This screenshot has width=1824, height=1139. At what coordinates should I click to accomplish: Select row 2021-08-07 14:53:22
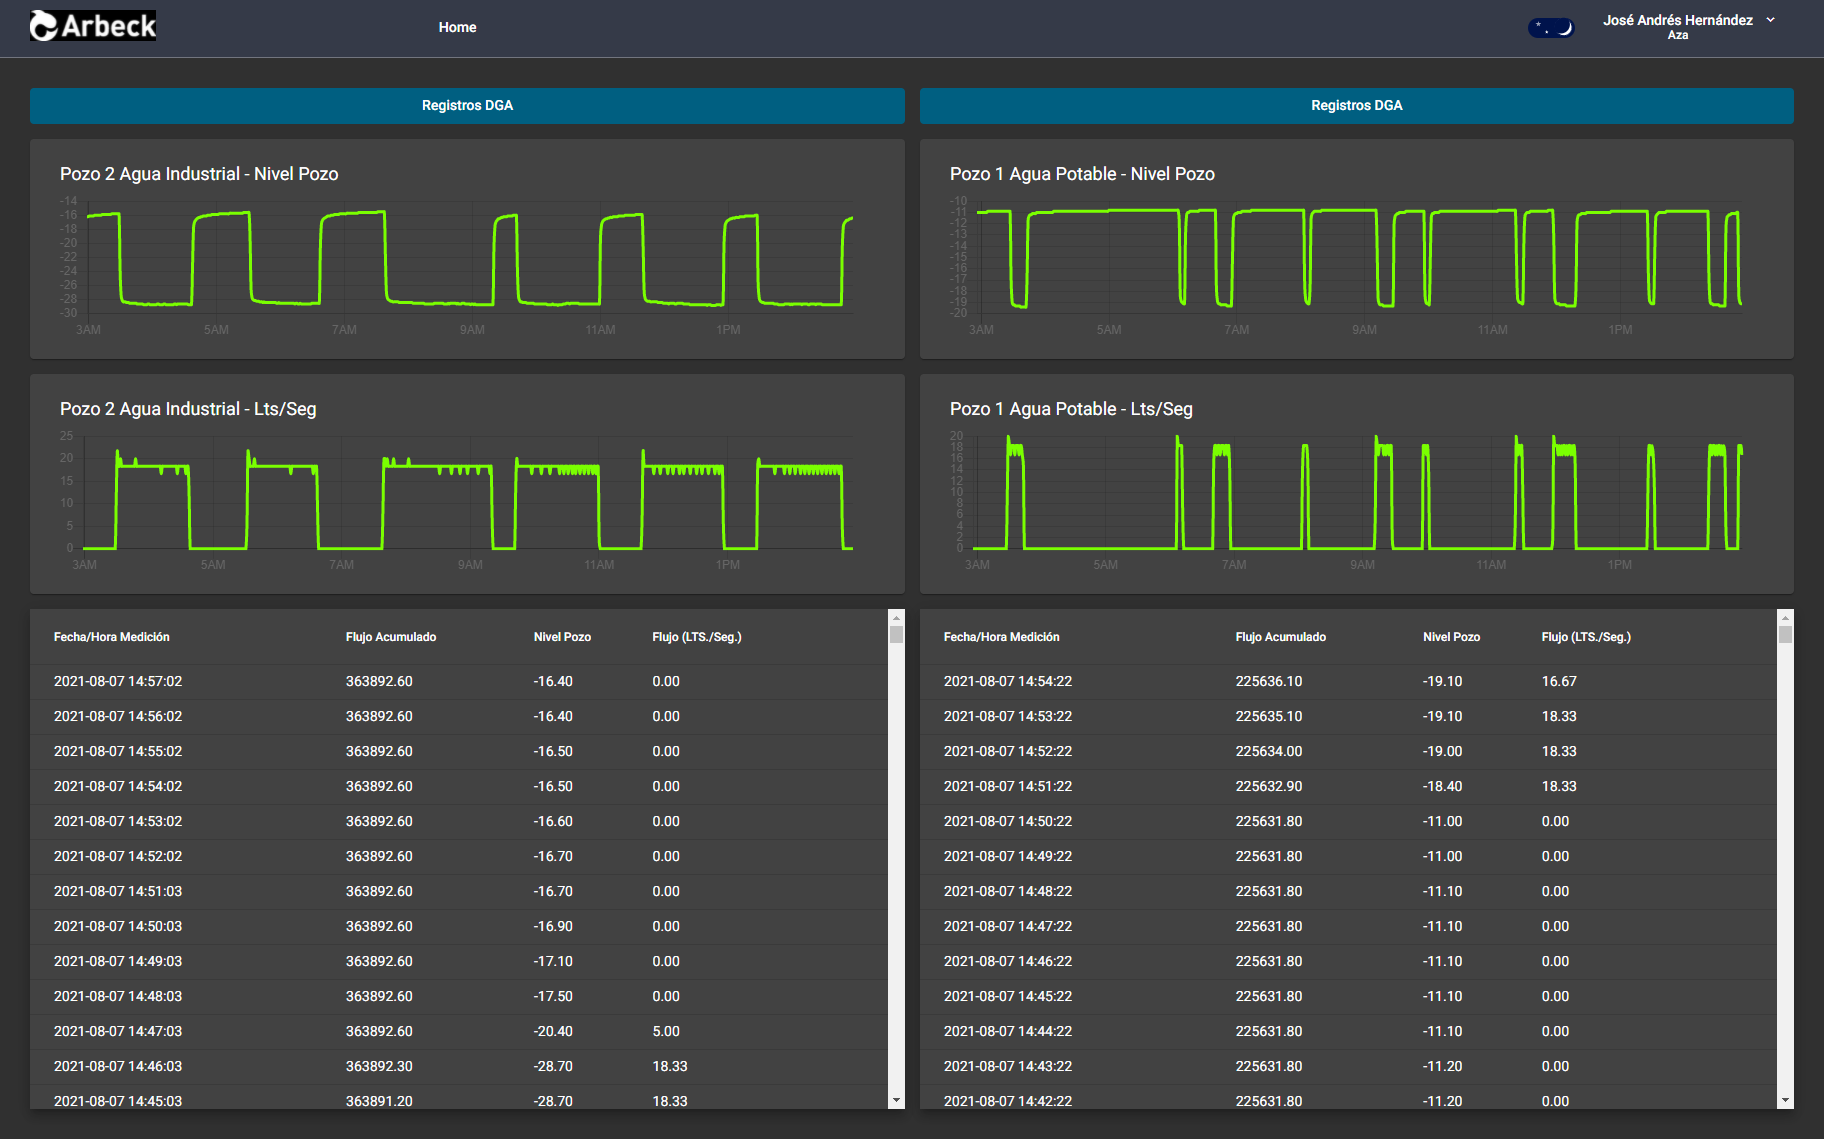[1348, 716]
